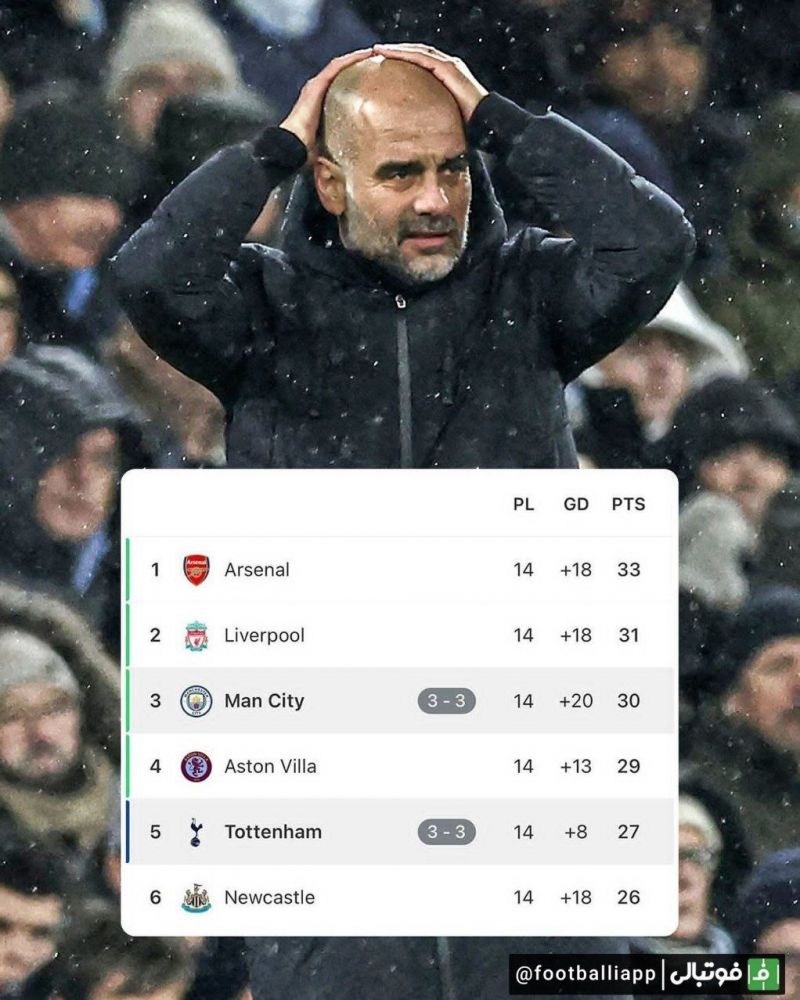Image resolution: width=800 pixels, height=1000 pixels.
Task: Click Man City's +20 goal difference
Action: coord(575,701)
